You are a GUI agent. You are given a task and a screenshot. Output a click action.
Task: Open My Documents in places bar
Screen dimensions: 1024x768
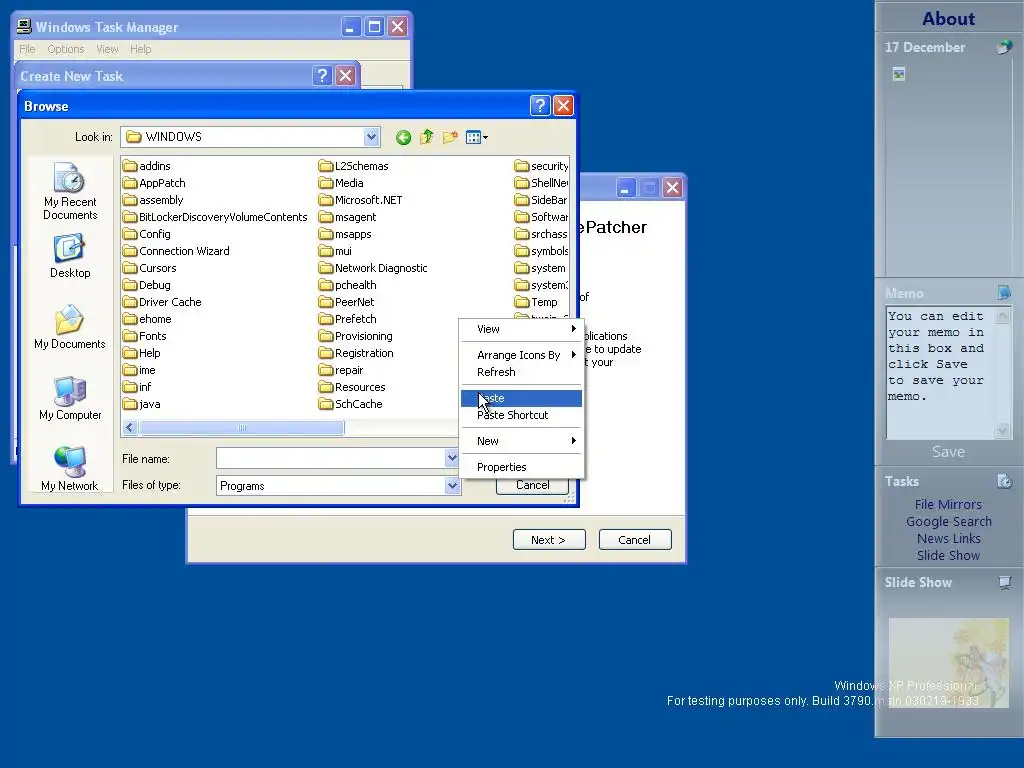(x=70, y=327)
